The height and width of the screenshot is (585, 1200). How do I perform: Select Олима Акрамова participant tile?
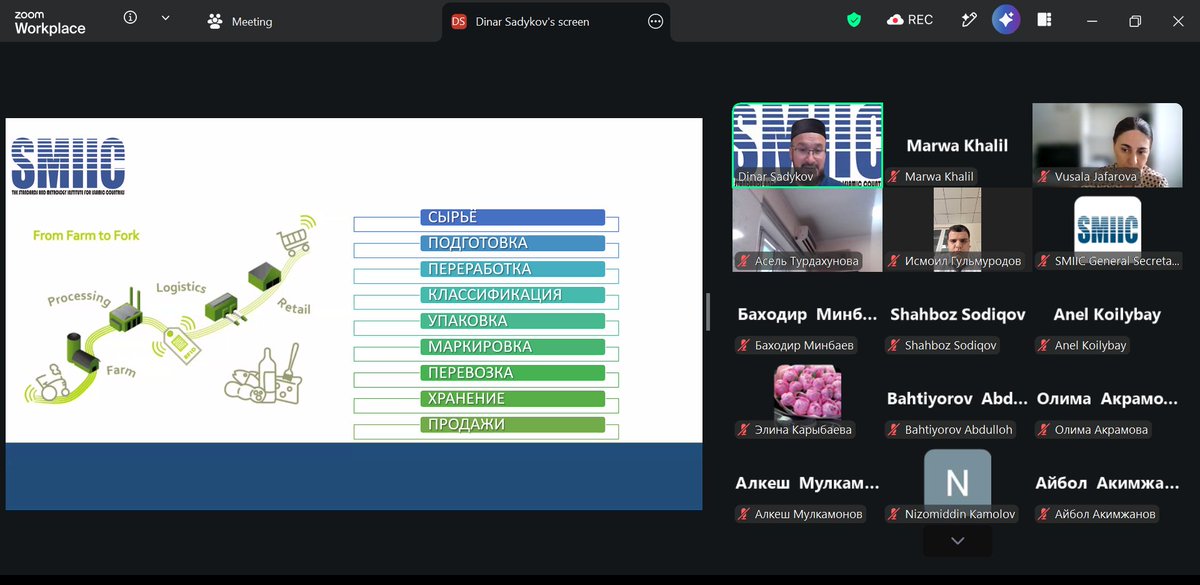(x=1107, y=399)
